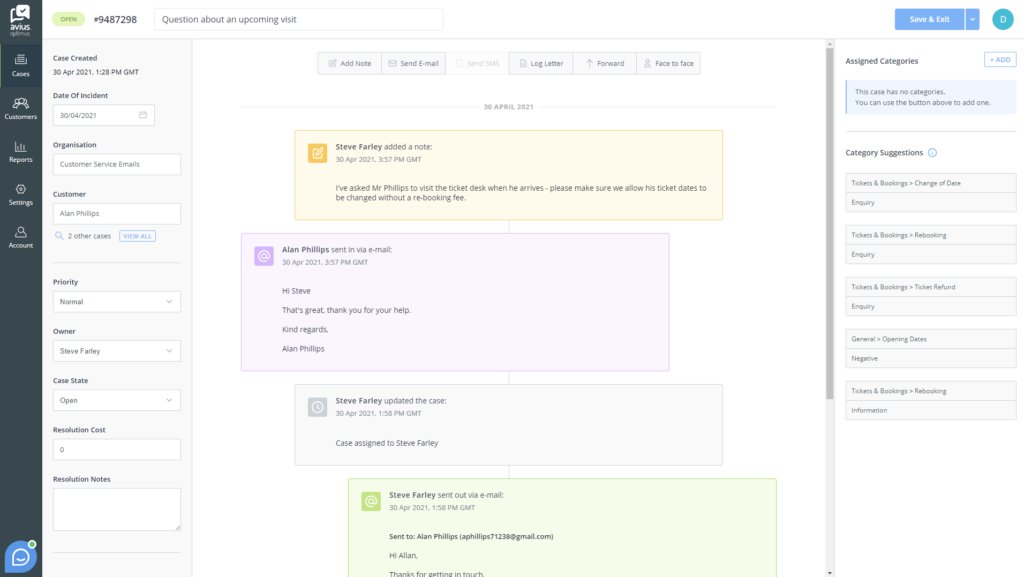Expand the Priority dropdown
Viewport: 1024px width, 577px height.
(x=116, y=301)
